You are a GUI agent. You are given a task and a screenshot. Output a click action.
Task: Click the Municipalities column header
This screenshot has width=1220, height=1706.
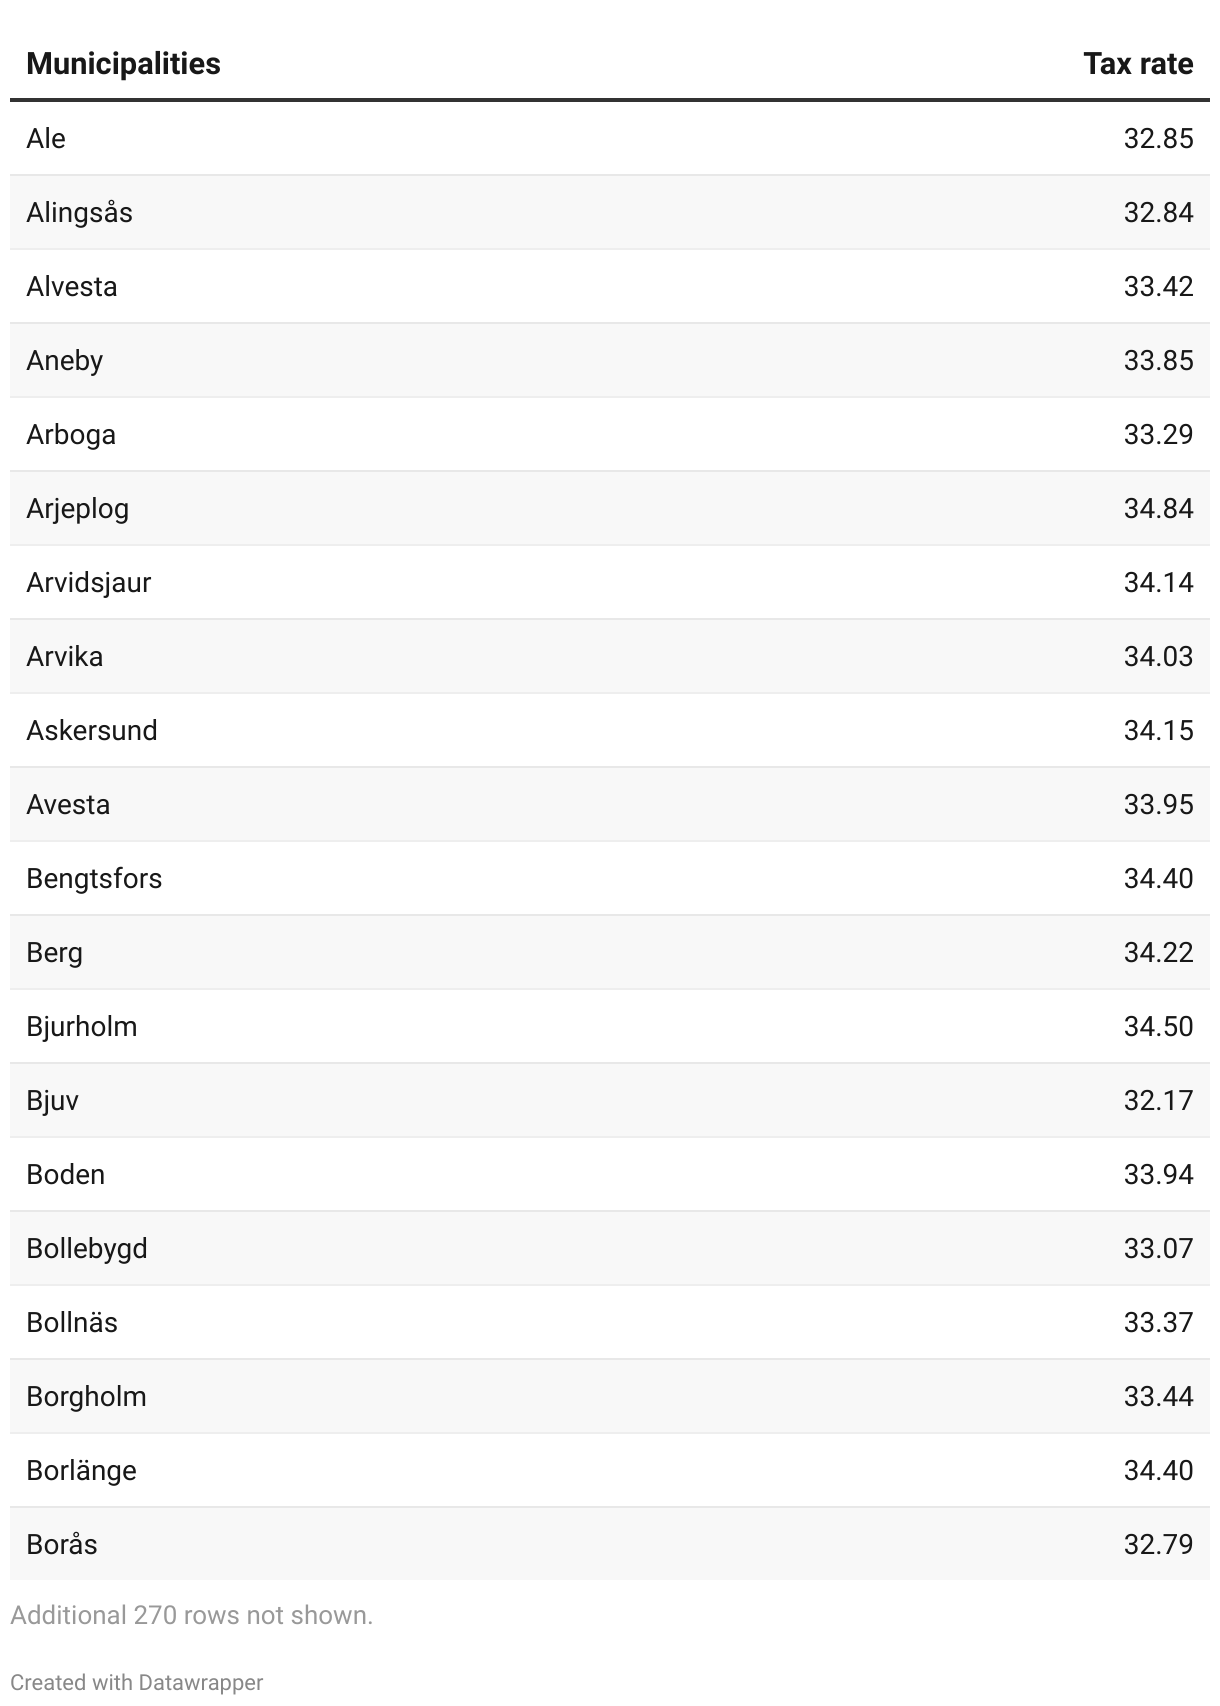click(123, 64)
